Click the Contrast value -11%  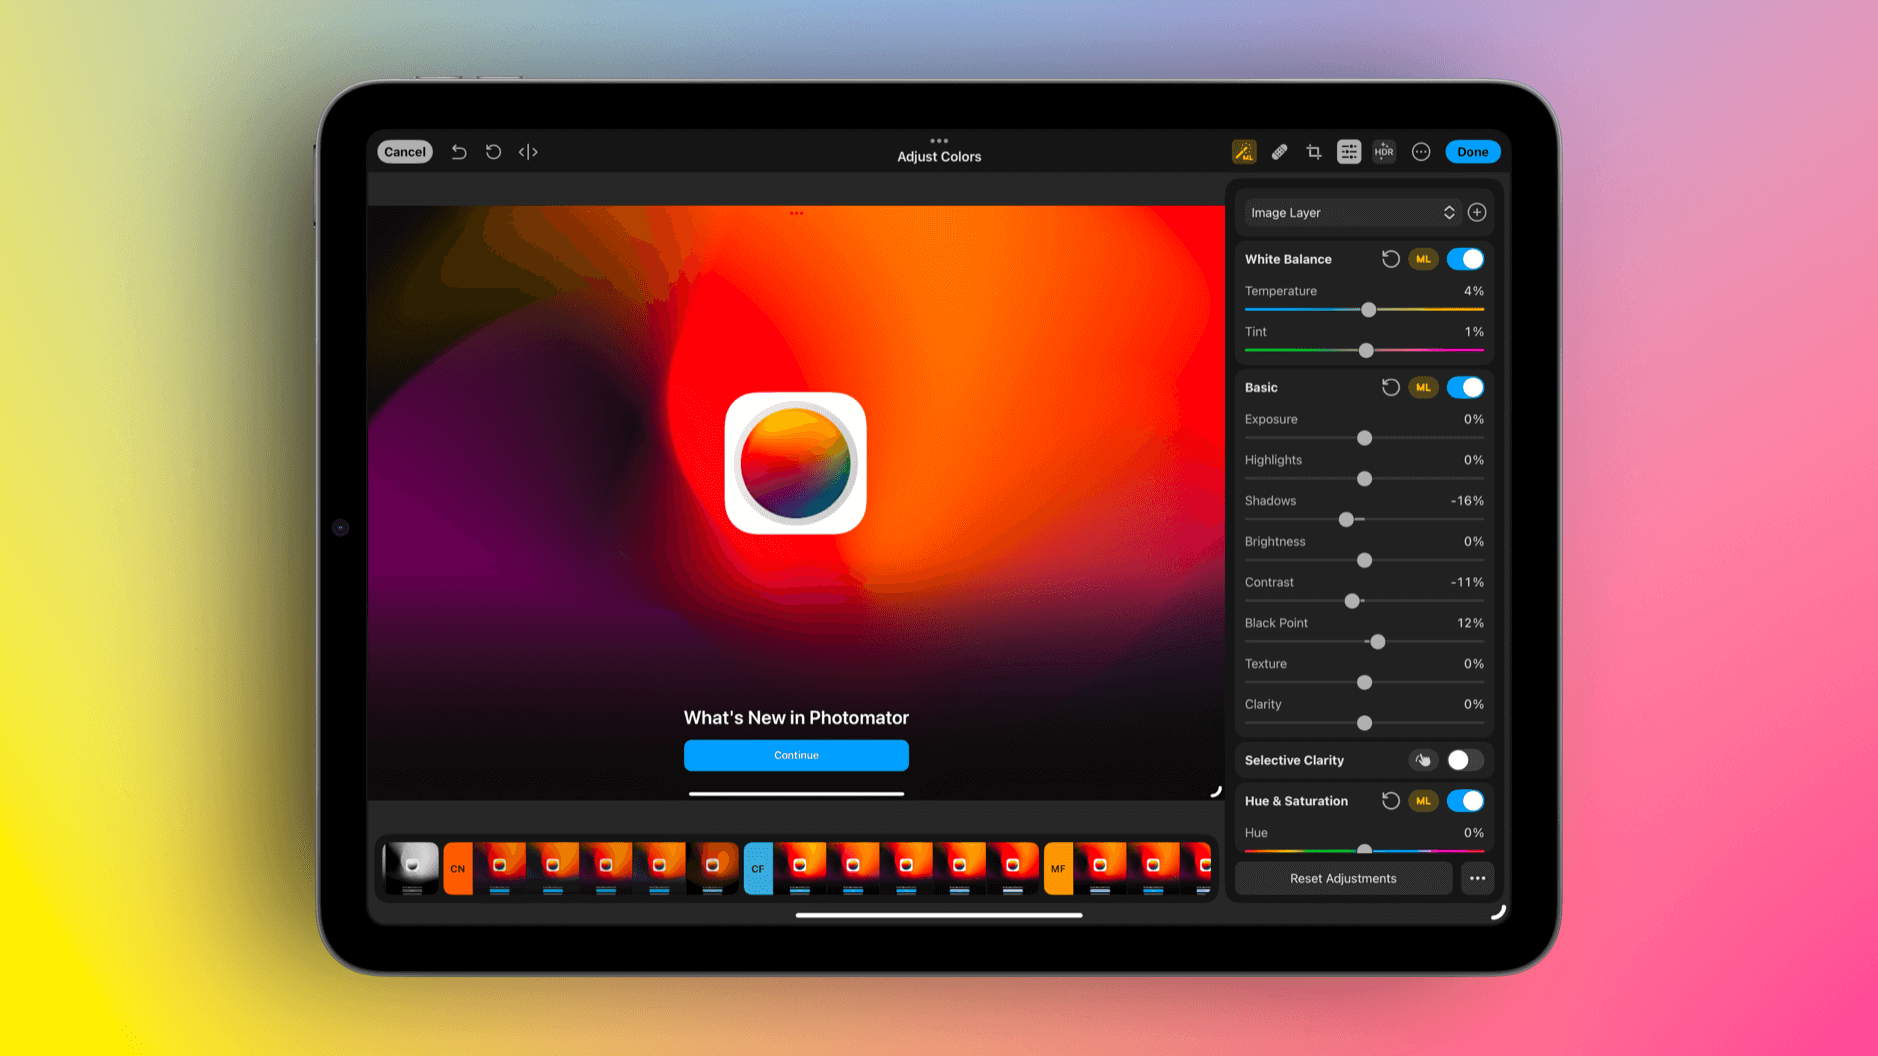pos(1467,582)
